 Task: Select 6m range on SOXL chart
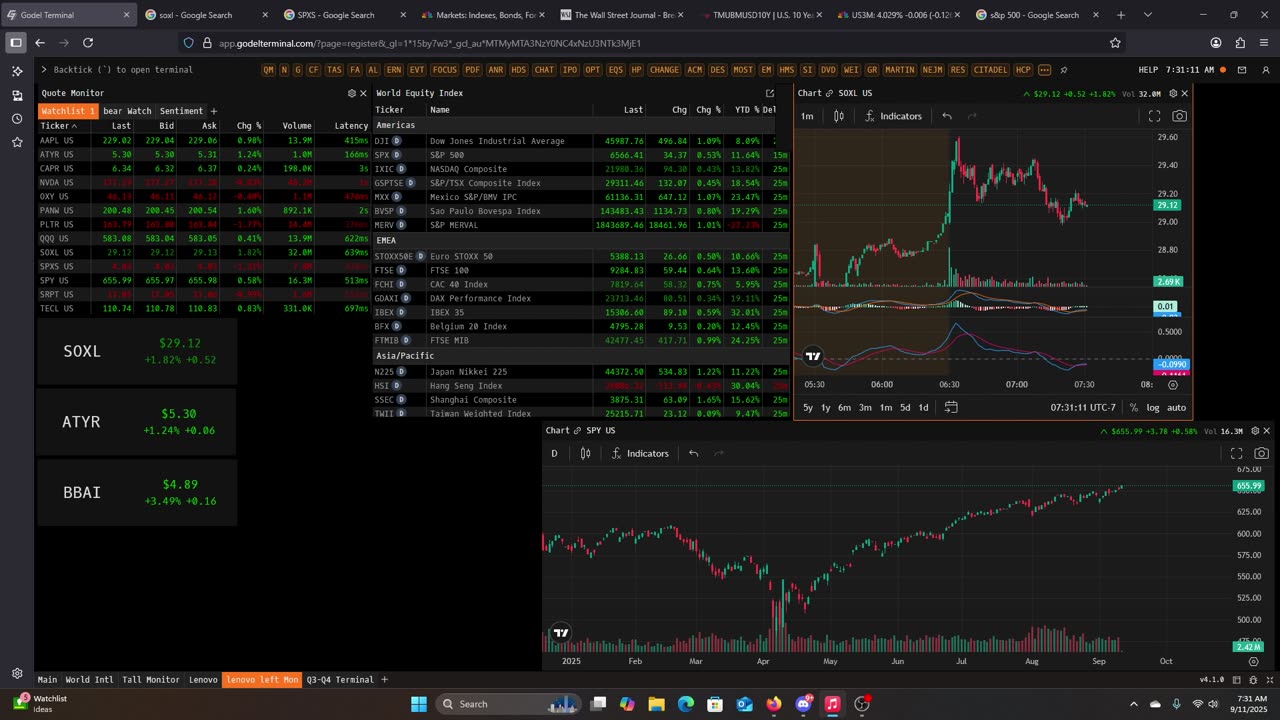point(845,407)
